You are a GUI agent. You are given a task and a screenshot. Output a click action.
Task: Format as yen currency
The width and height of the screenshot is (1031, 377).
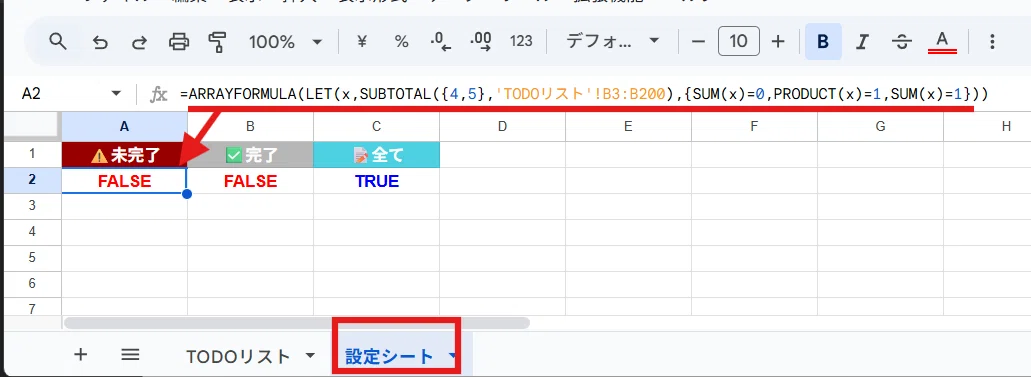(361, 42)
